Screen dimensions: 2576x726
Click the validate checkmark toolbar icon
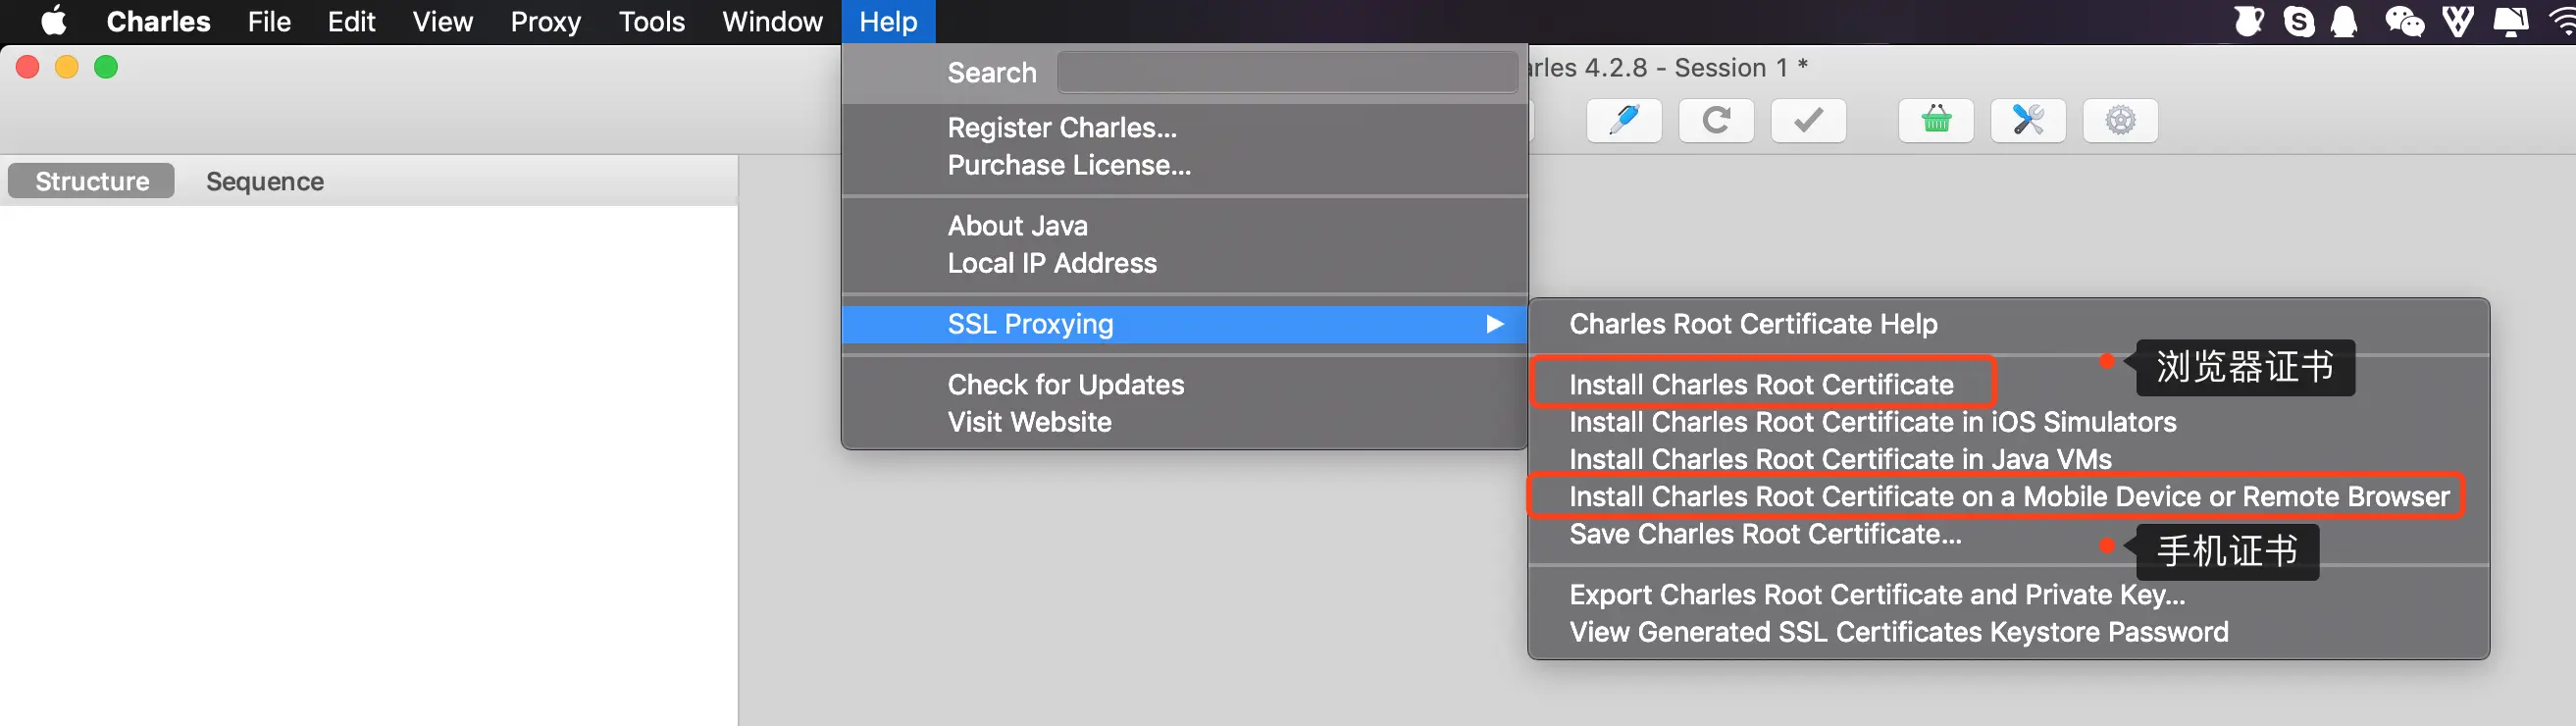(x=1808, y=121)
